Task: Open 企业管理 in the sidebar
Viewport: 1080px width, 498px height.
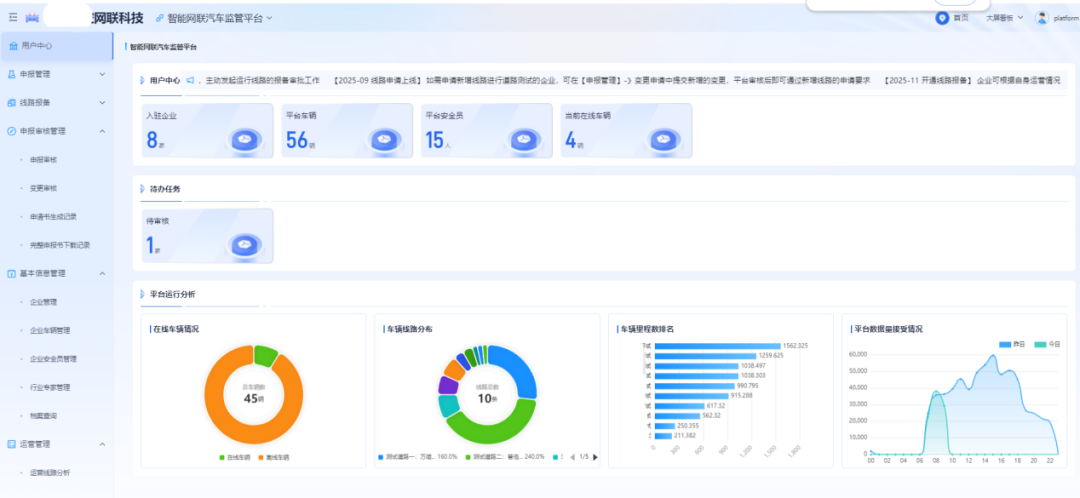Action: (43, 302)
